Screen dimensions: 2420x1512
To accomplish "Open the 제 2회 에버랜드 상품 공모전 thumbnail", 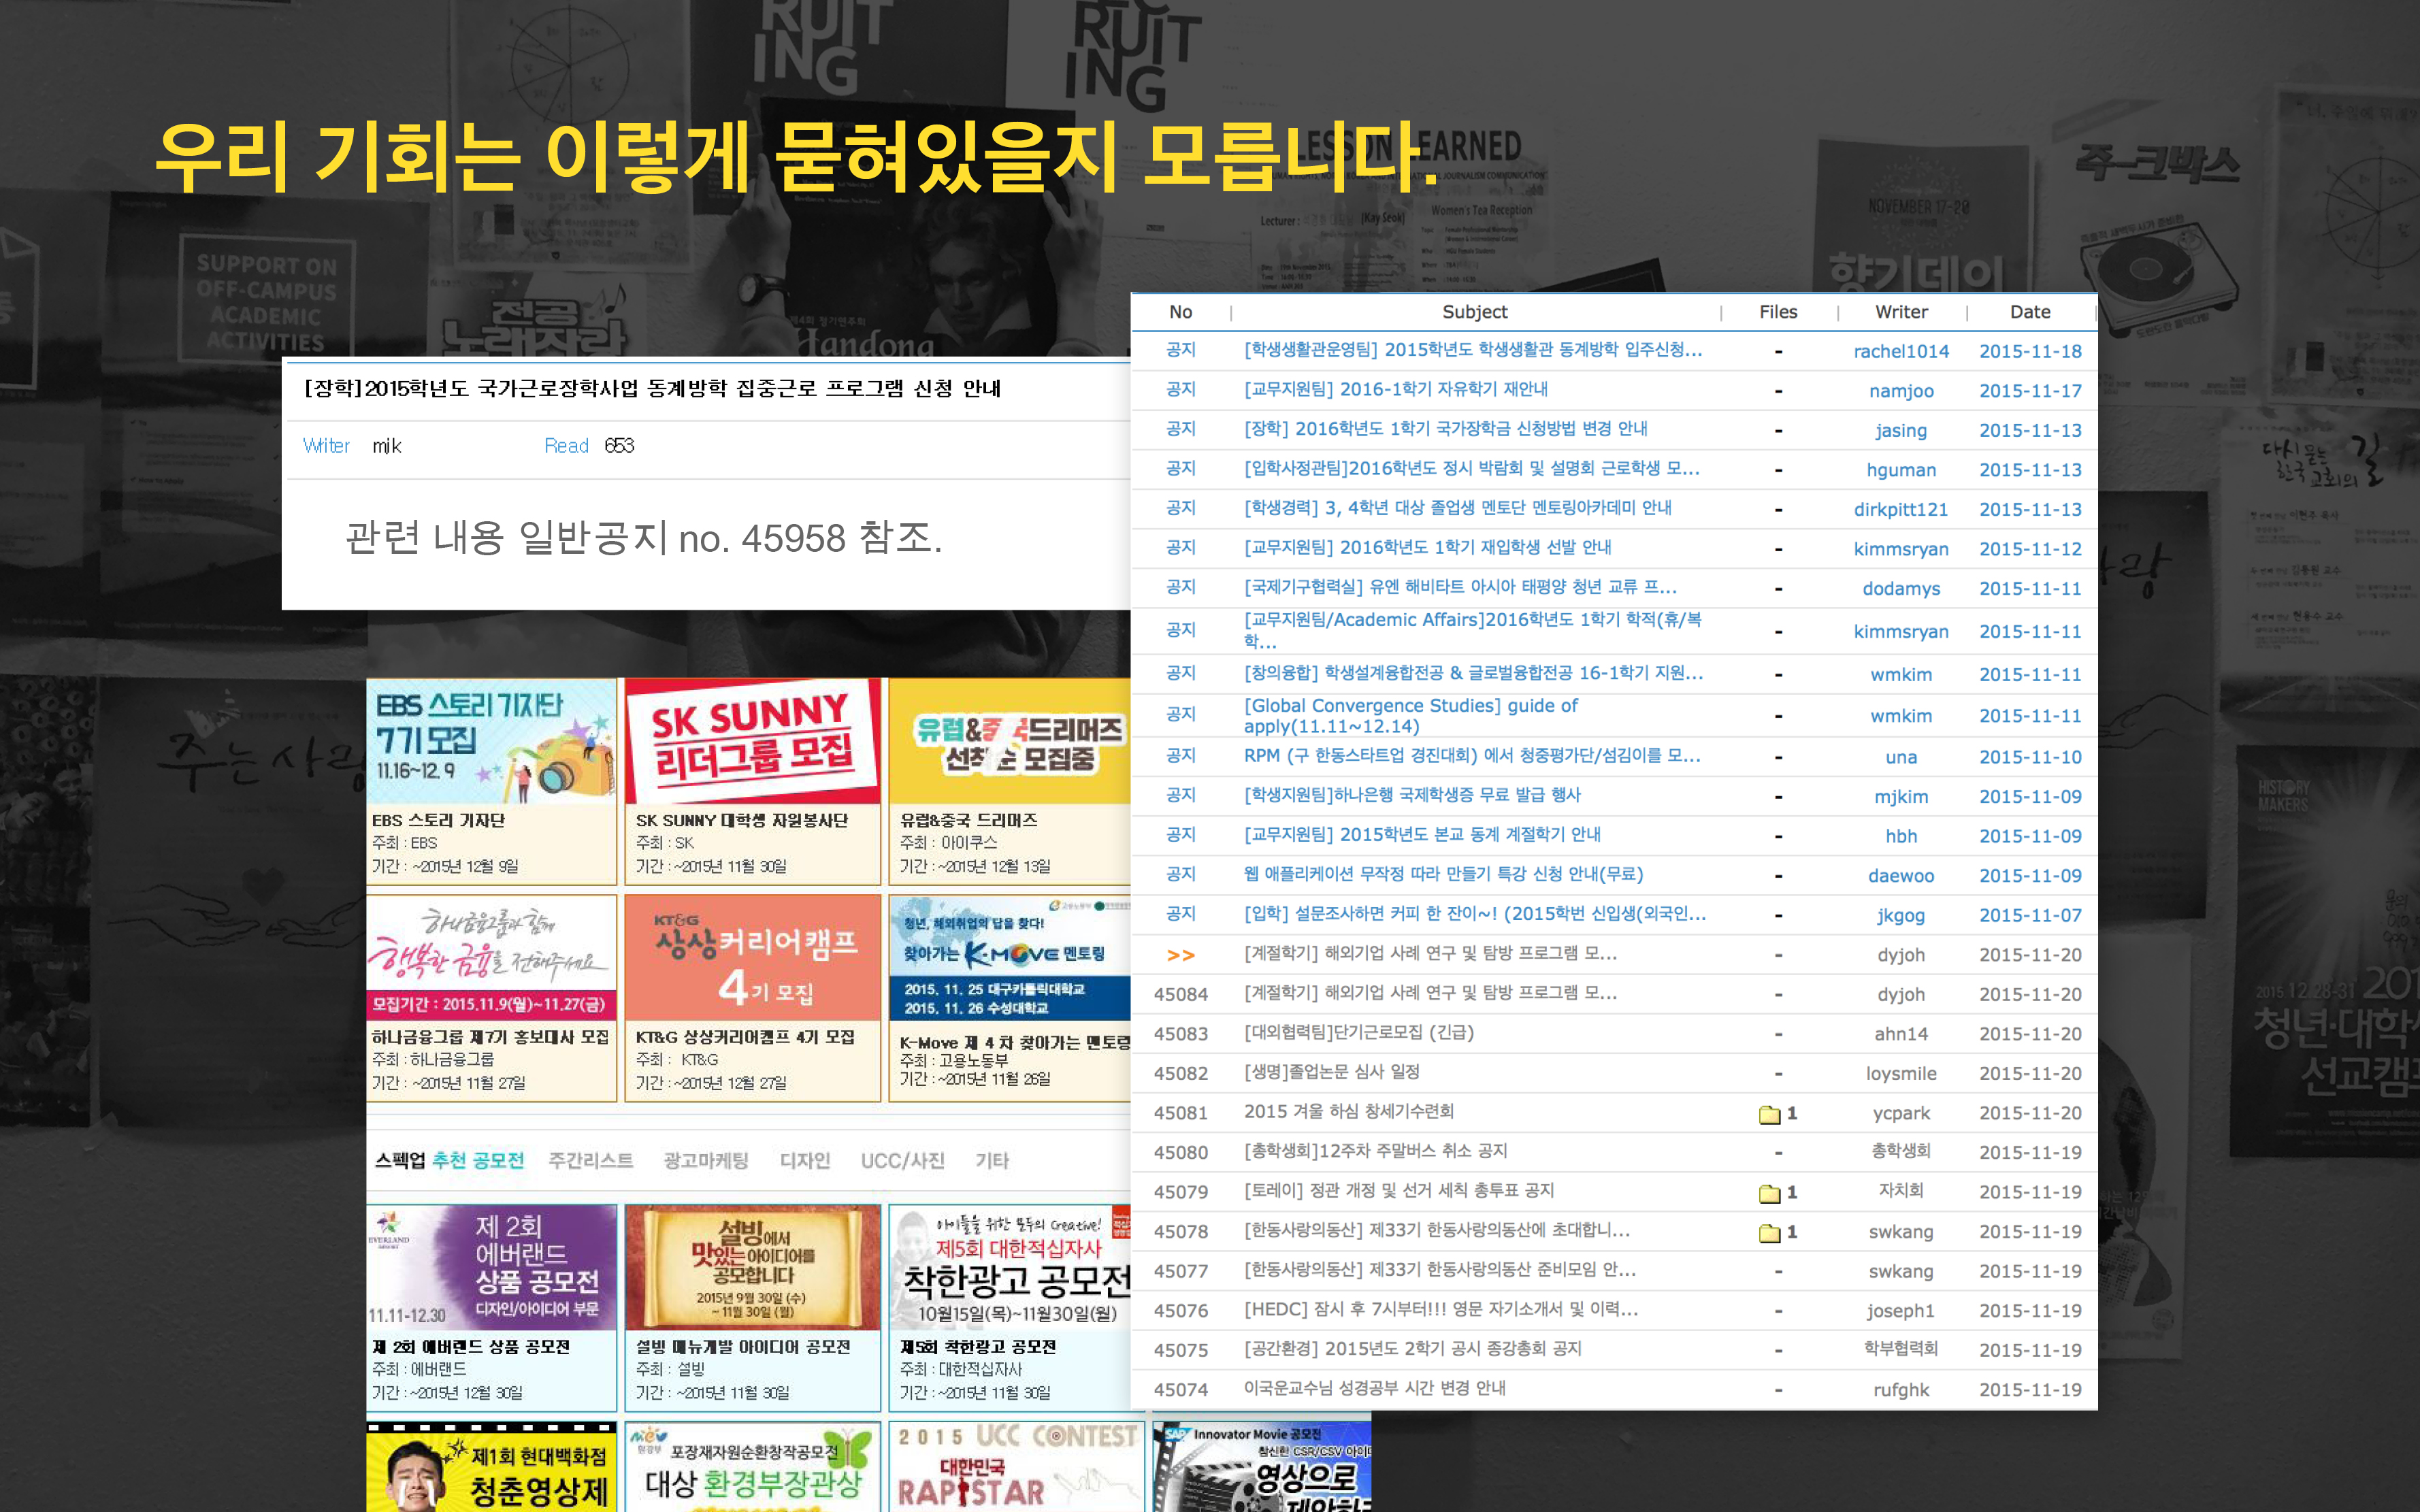I will coord(491,1267).
